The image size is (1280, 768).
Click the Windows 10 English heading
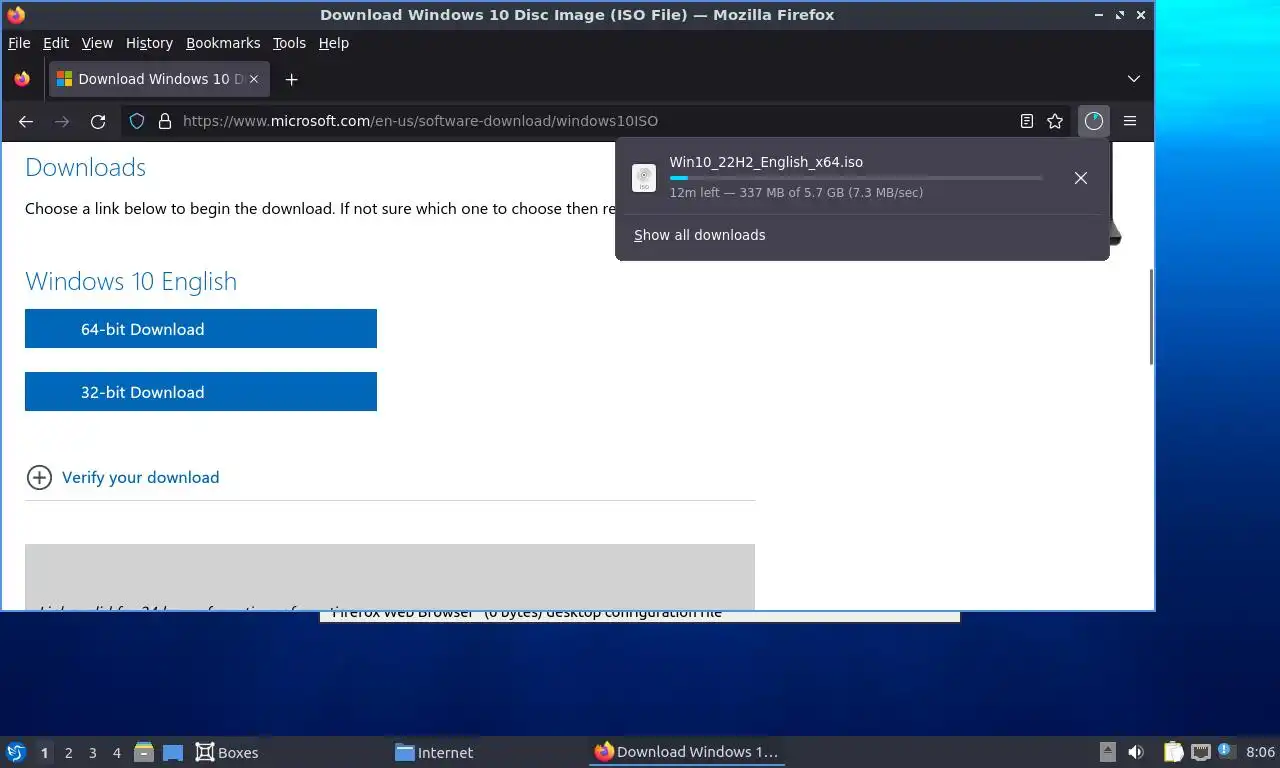coord(131,281)
